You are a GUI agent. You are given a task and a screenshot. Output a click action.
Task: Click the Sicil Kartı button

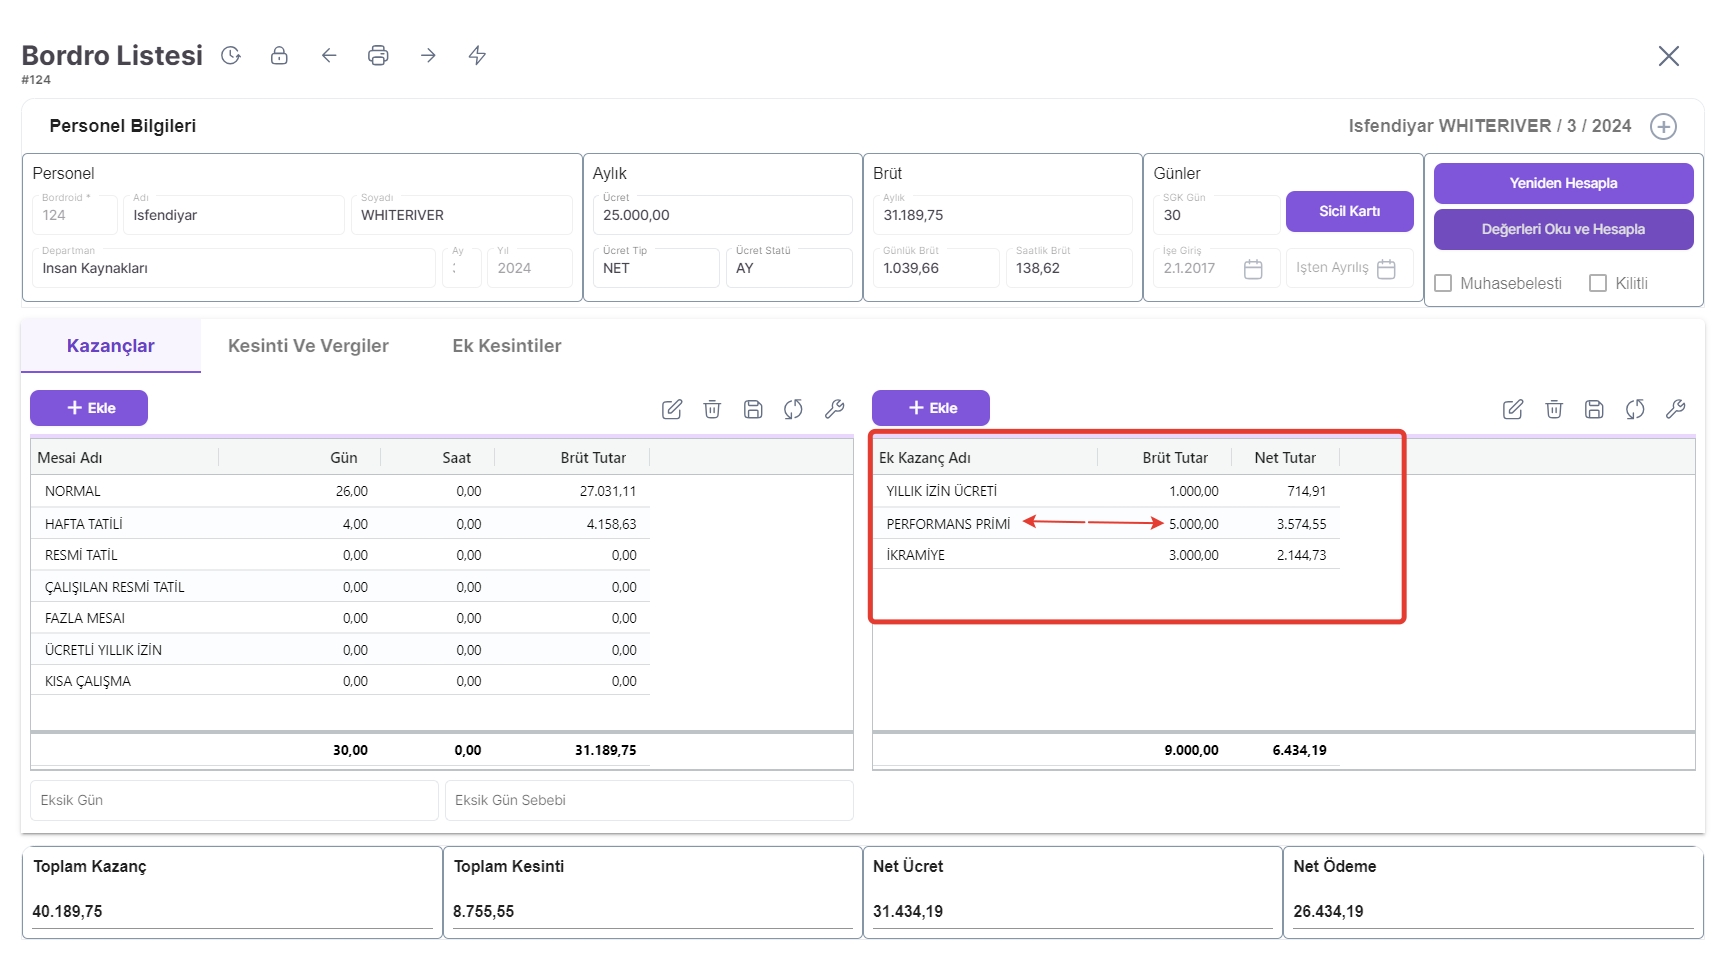coord(1349,212)
